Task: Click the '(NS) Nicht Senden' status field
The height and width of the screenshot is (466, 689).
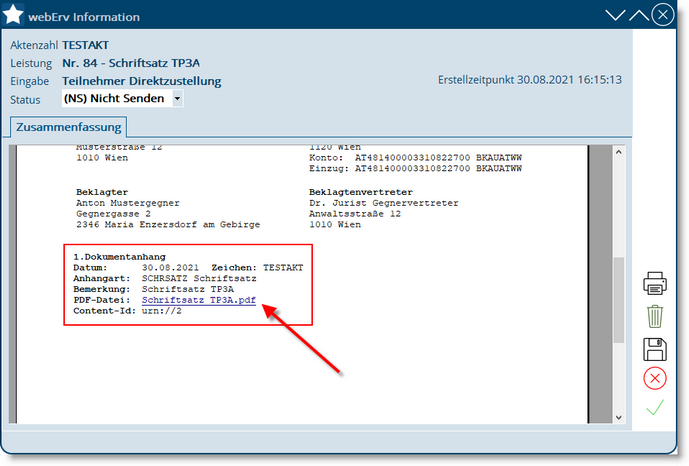Action: coord(115,99)
